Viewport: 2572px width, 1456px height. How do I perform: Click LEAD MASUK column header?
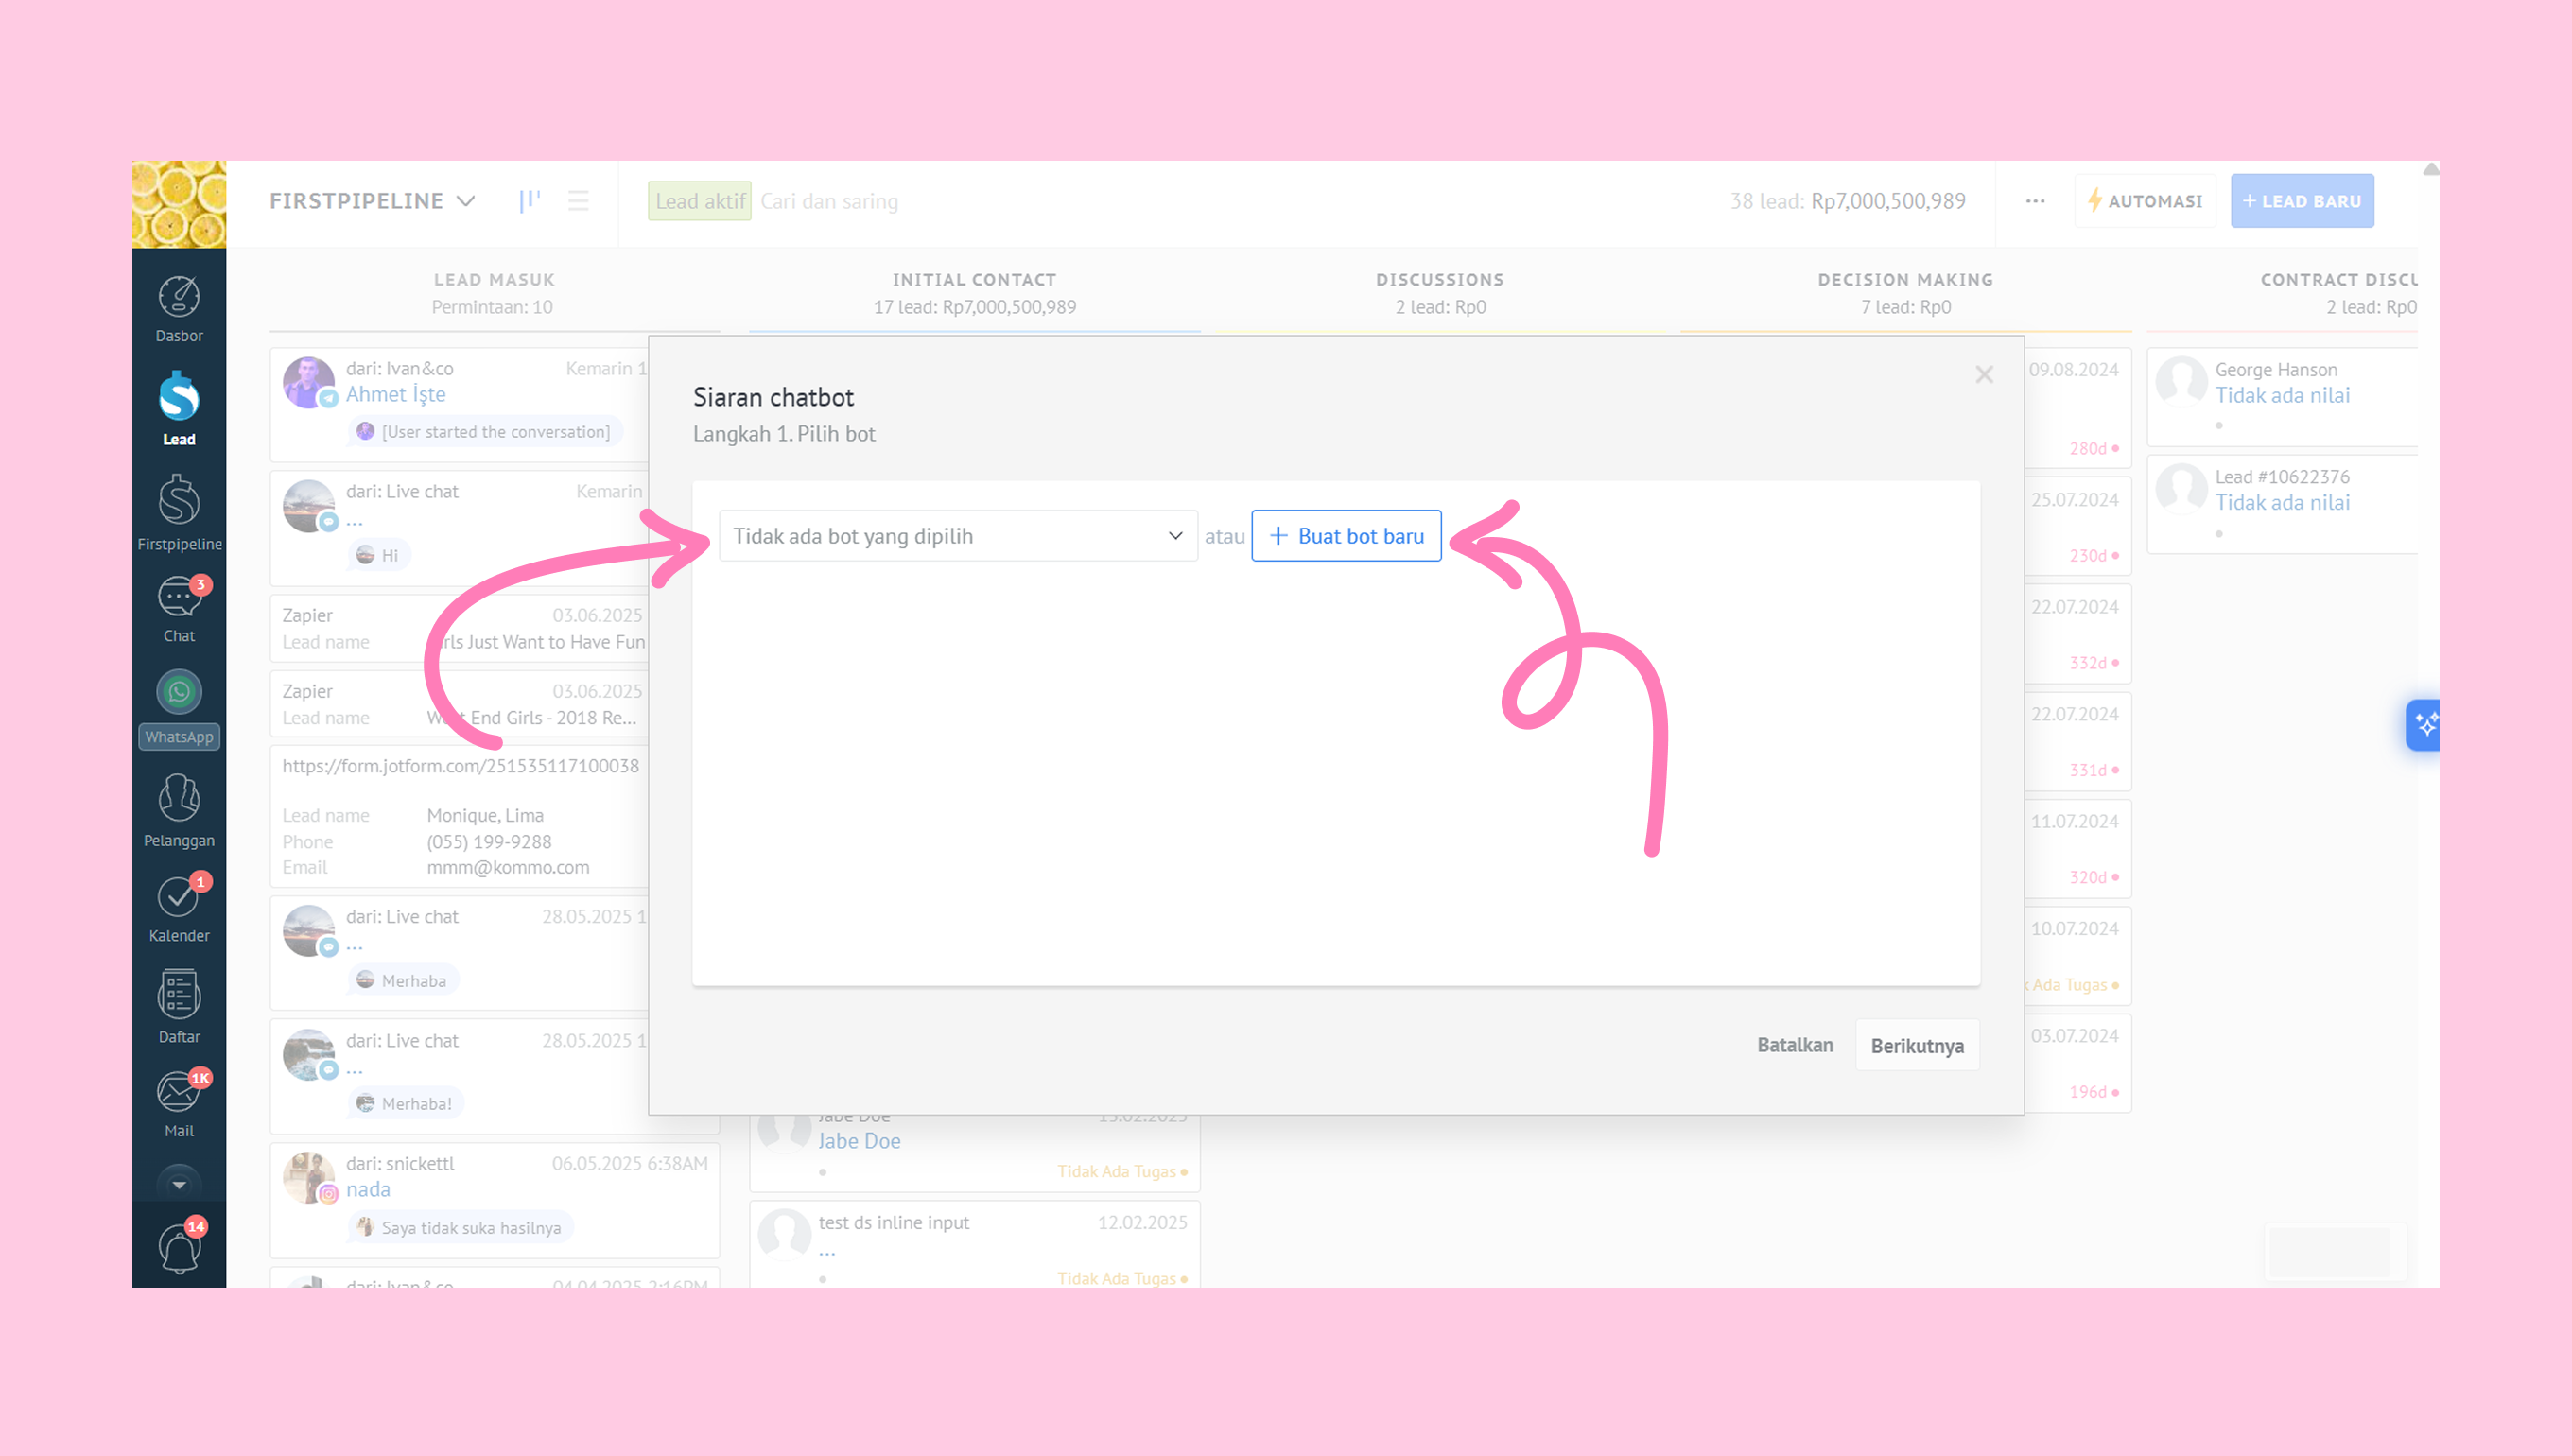click(x=494, y=280)
